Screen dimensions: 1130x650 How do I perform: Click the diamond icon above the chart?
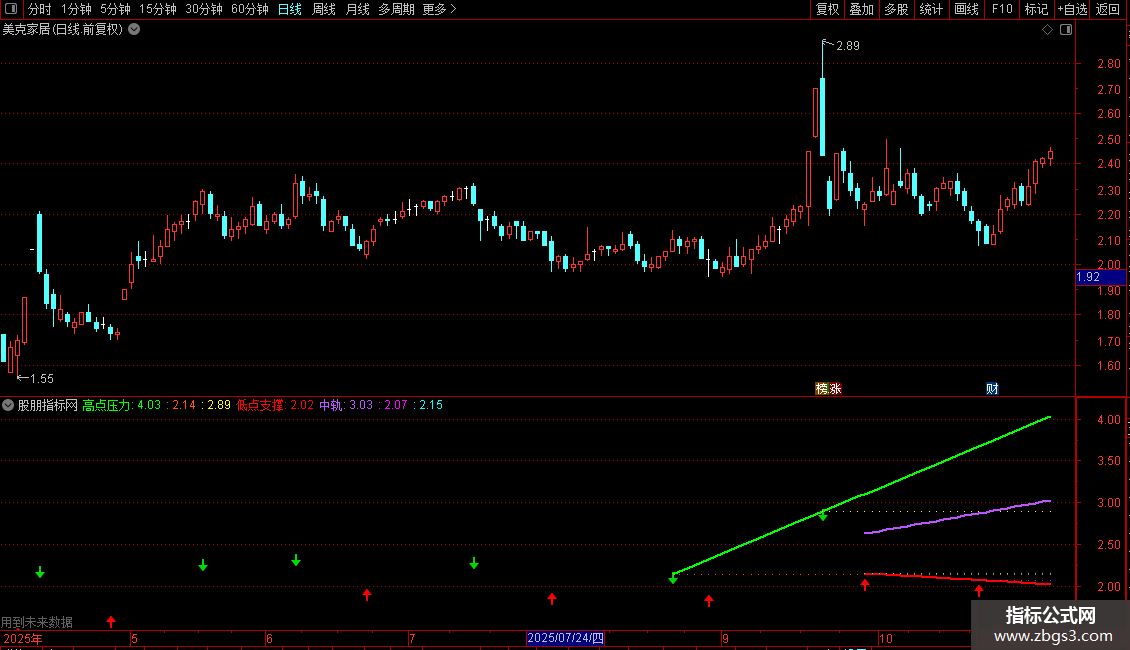[1048, 30]
